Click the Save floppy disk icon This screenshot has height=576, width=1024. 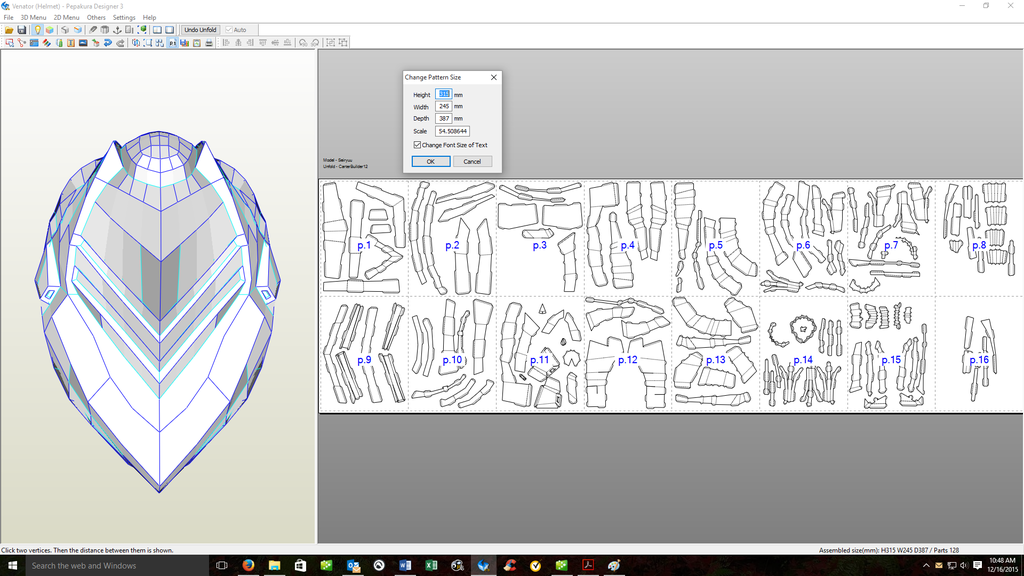[21, 30]
